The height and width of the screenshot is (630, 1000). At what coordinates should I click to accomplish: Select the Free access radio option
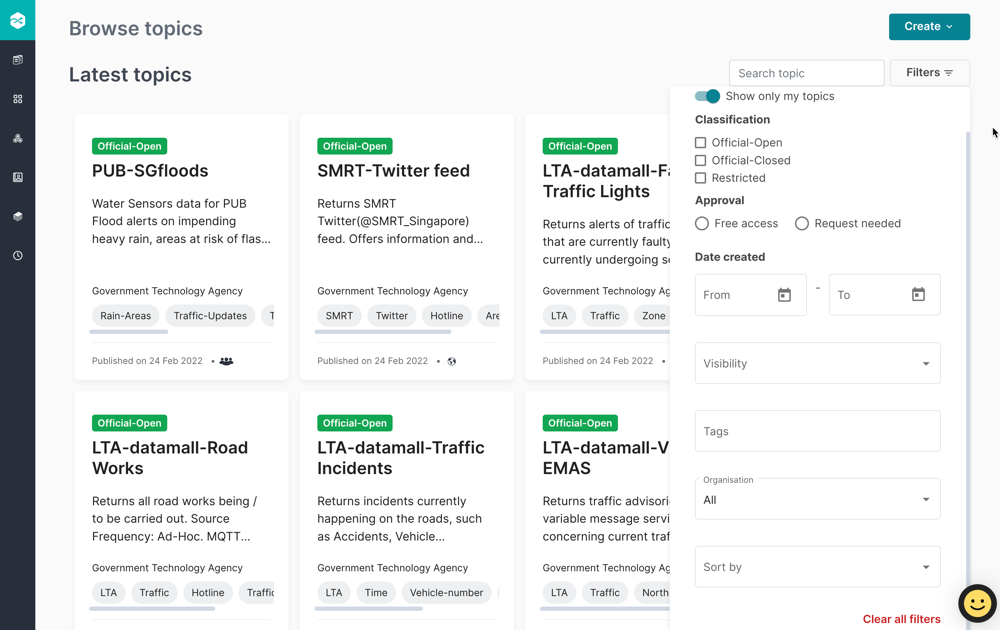(x=702, y=224)
